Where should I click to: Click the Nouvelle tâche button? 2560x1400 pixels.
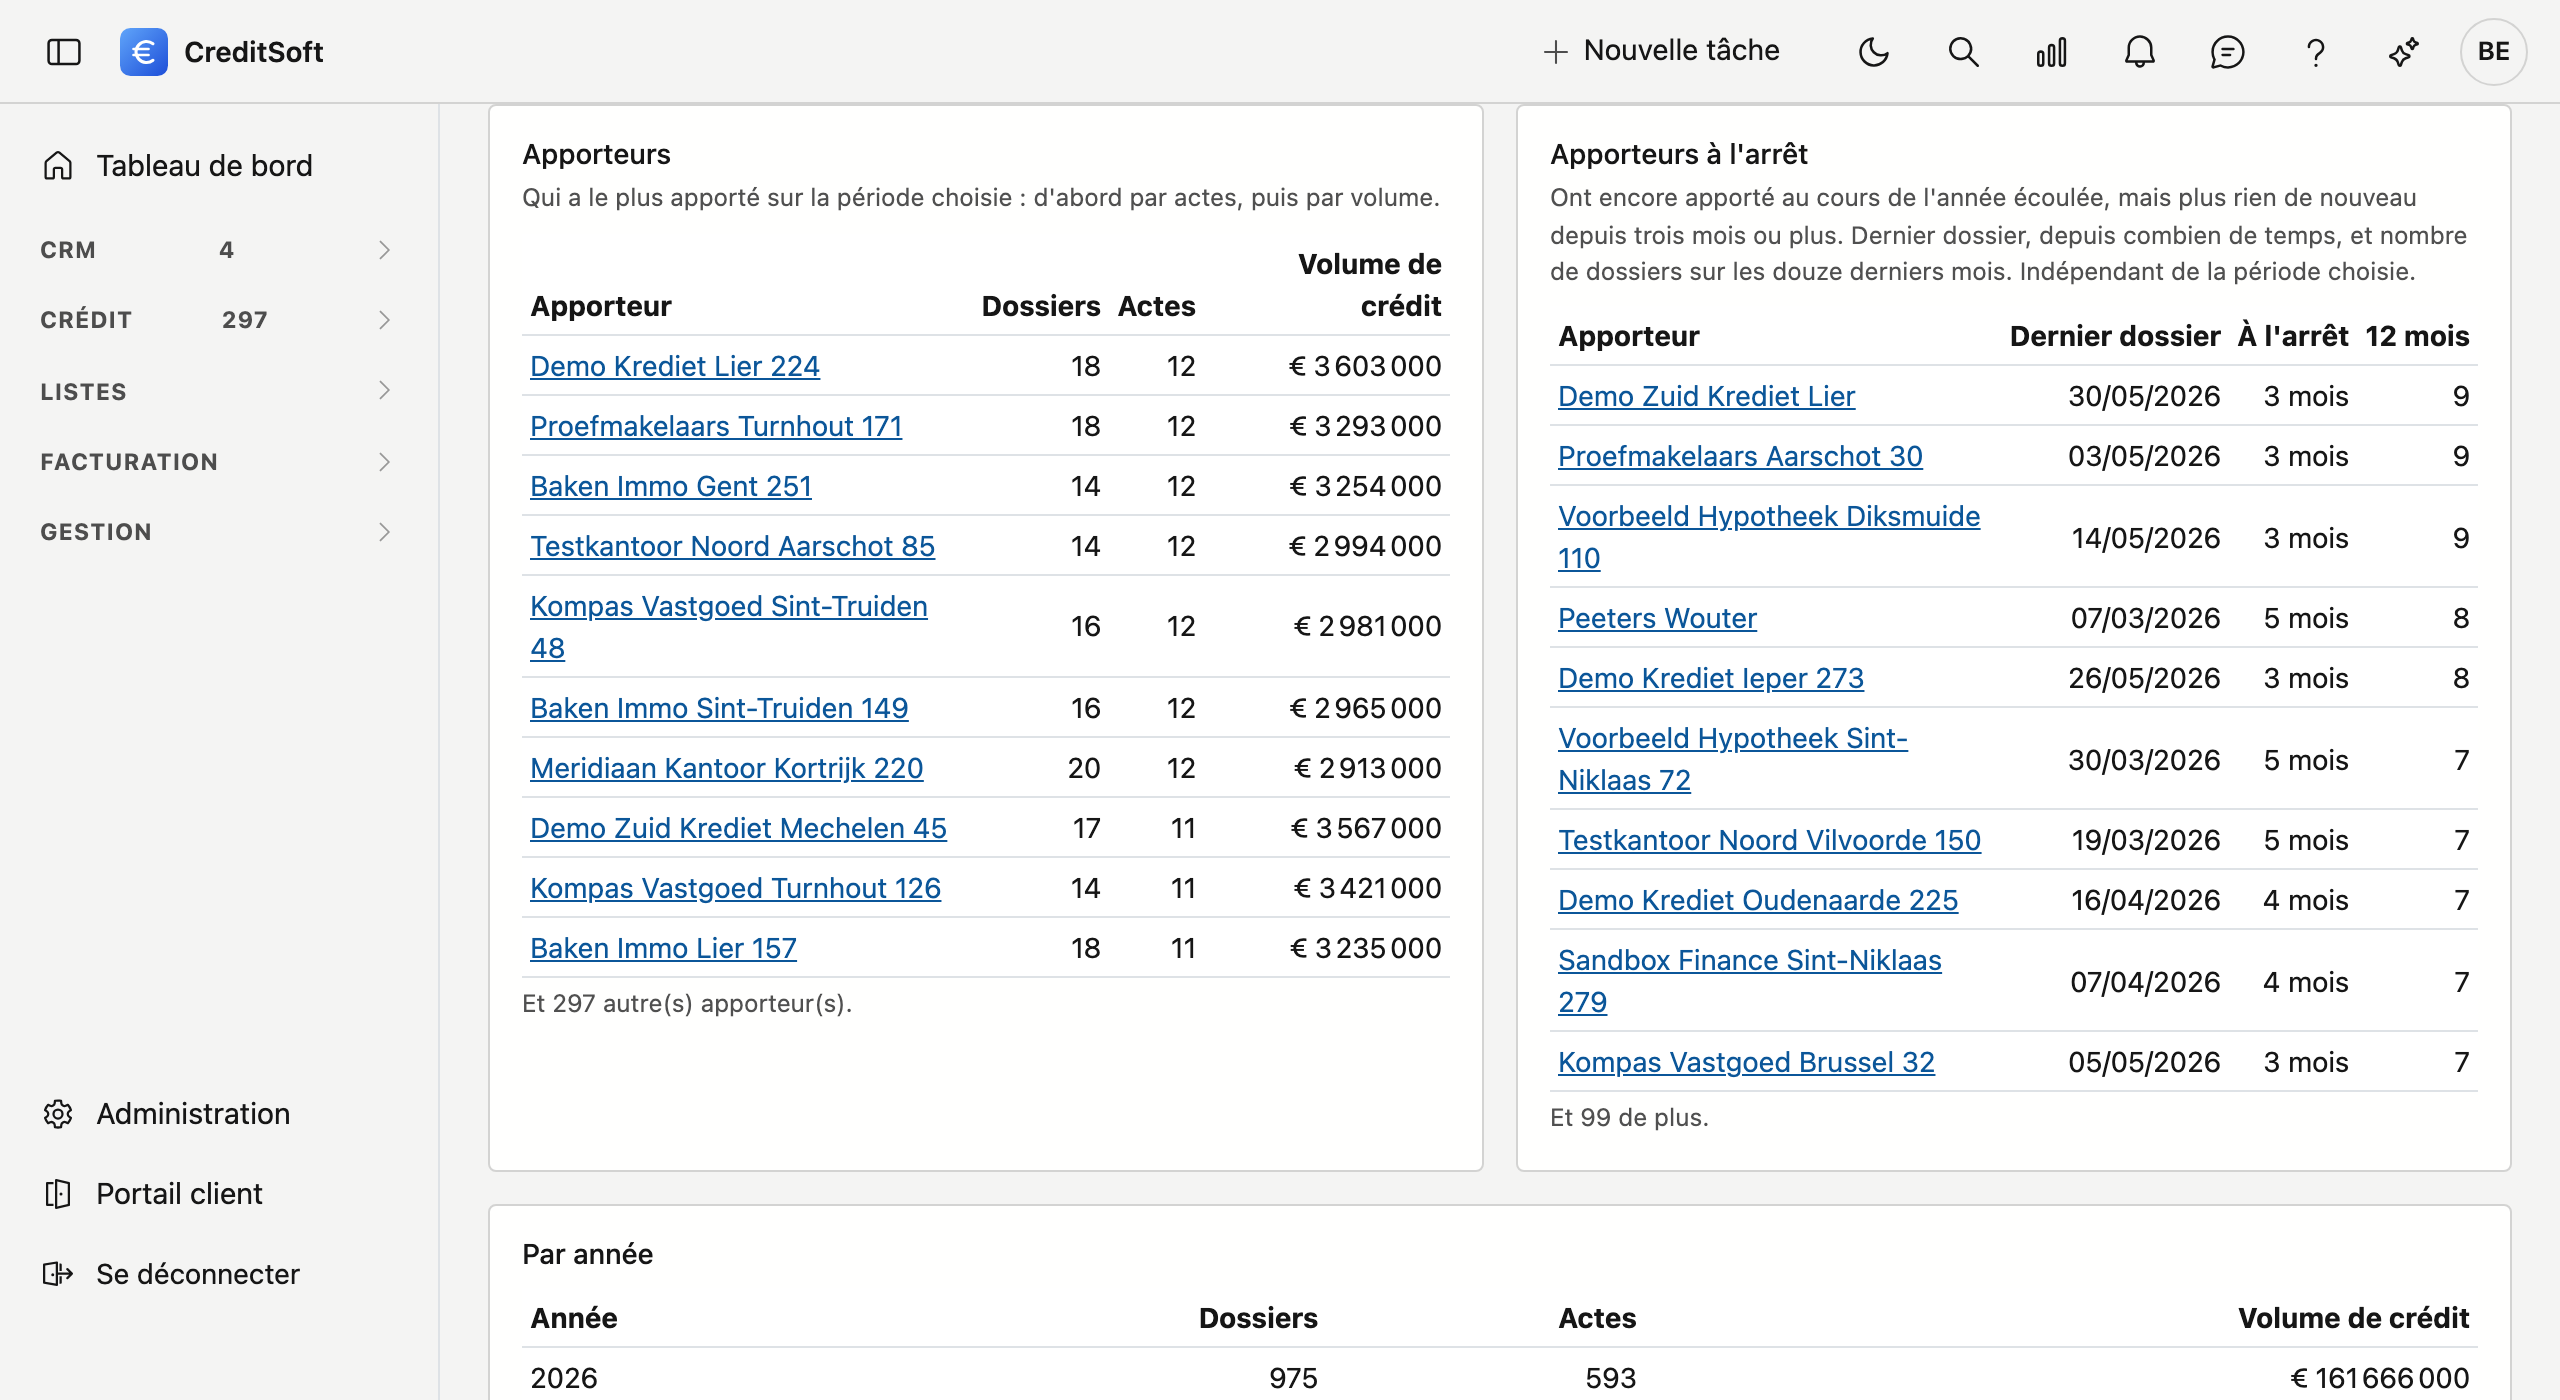(1661, 51)
